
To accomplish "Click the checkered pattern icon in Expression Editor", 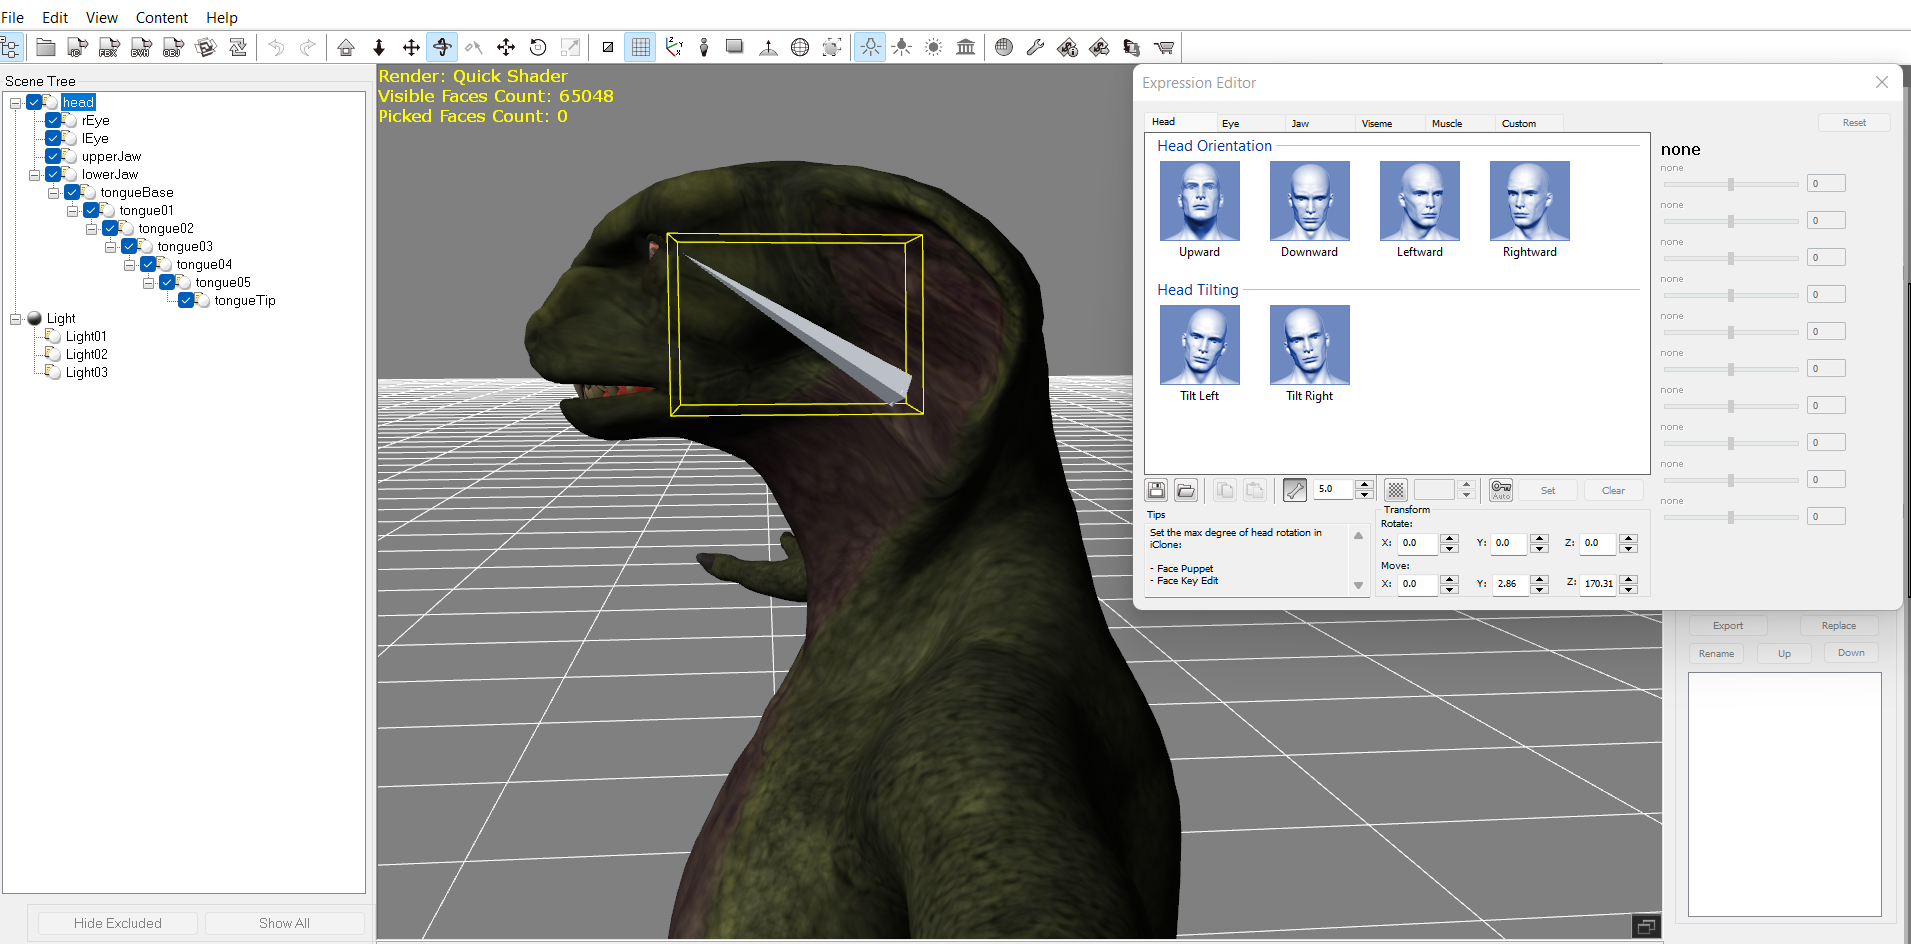I will point(1396,490).
